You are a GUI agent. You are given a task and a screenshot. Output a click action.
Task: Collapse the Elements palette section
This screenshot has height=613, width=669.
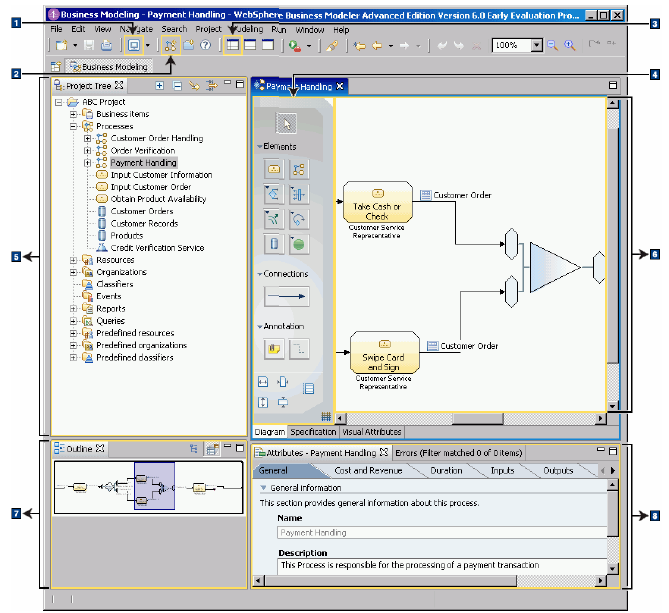[259, 146]
